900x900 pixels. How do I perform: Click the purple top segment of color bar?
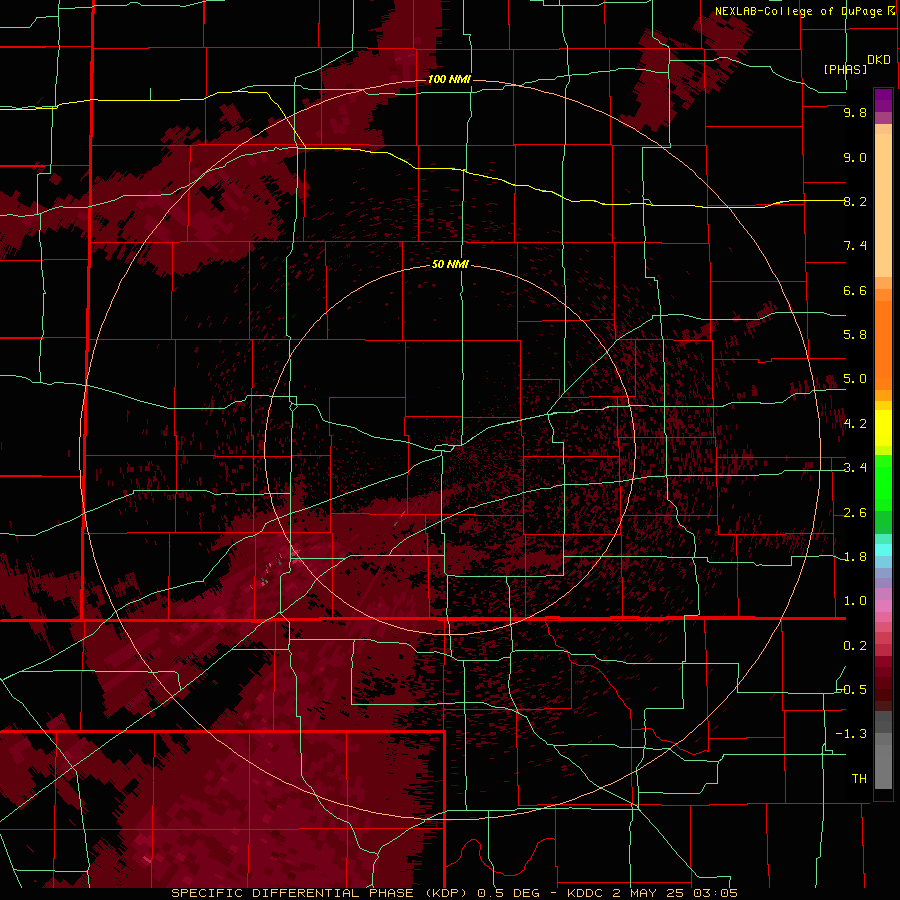pos(883,100)
